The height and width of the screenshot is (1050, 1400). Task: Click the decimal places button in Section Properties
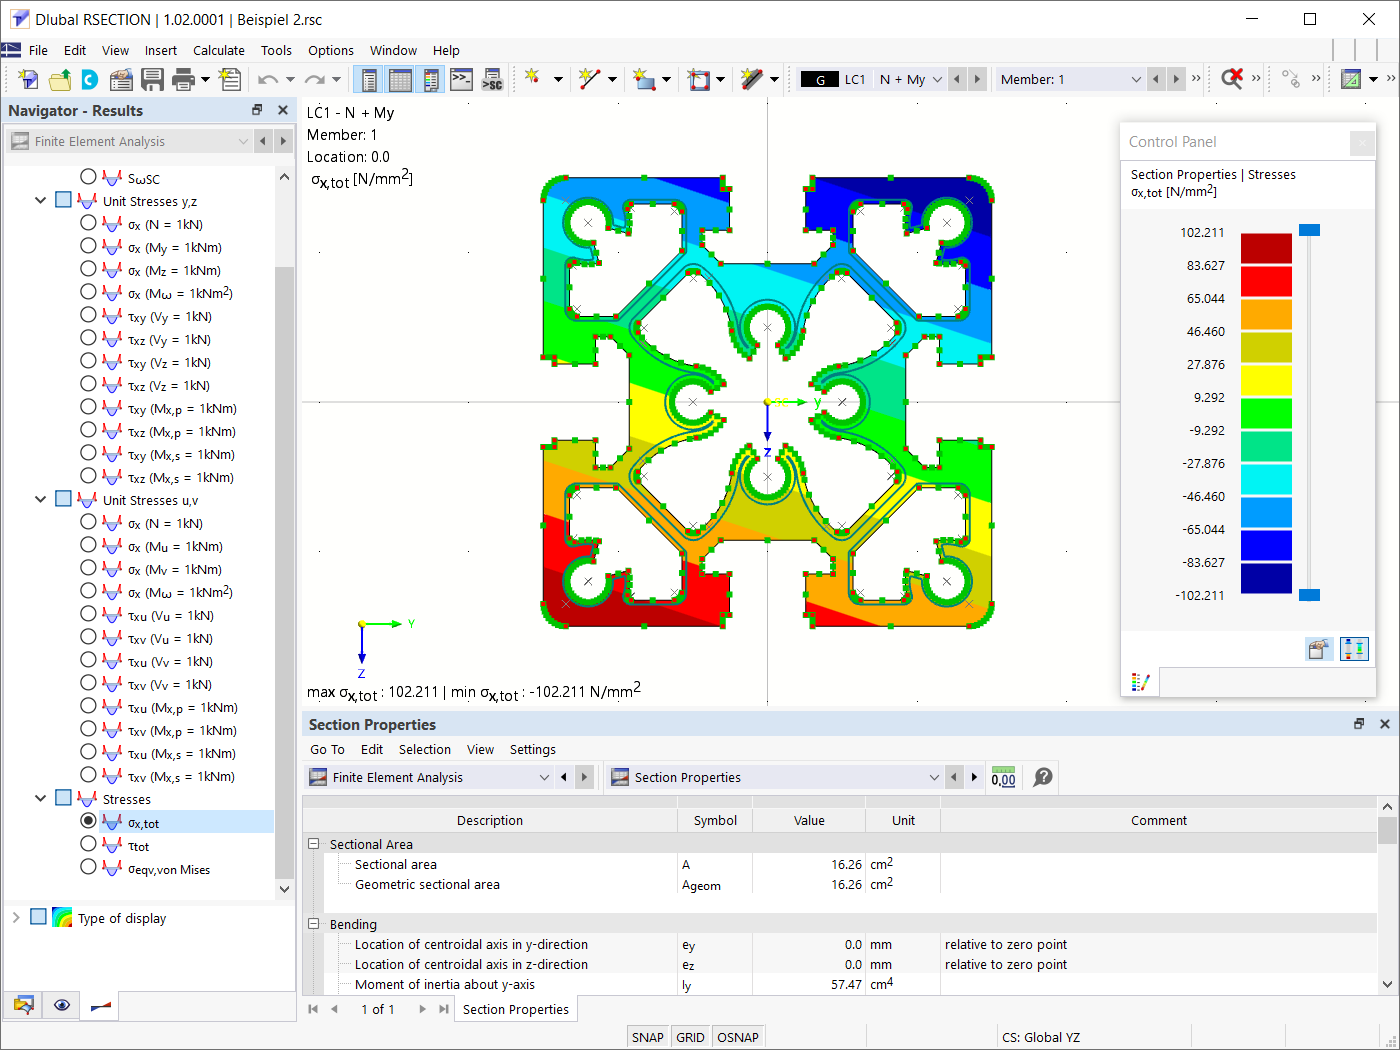click(1003, 777)
